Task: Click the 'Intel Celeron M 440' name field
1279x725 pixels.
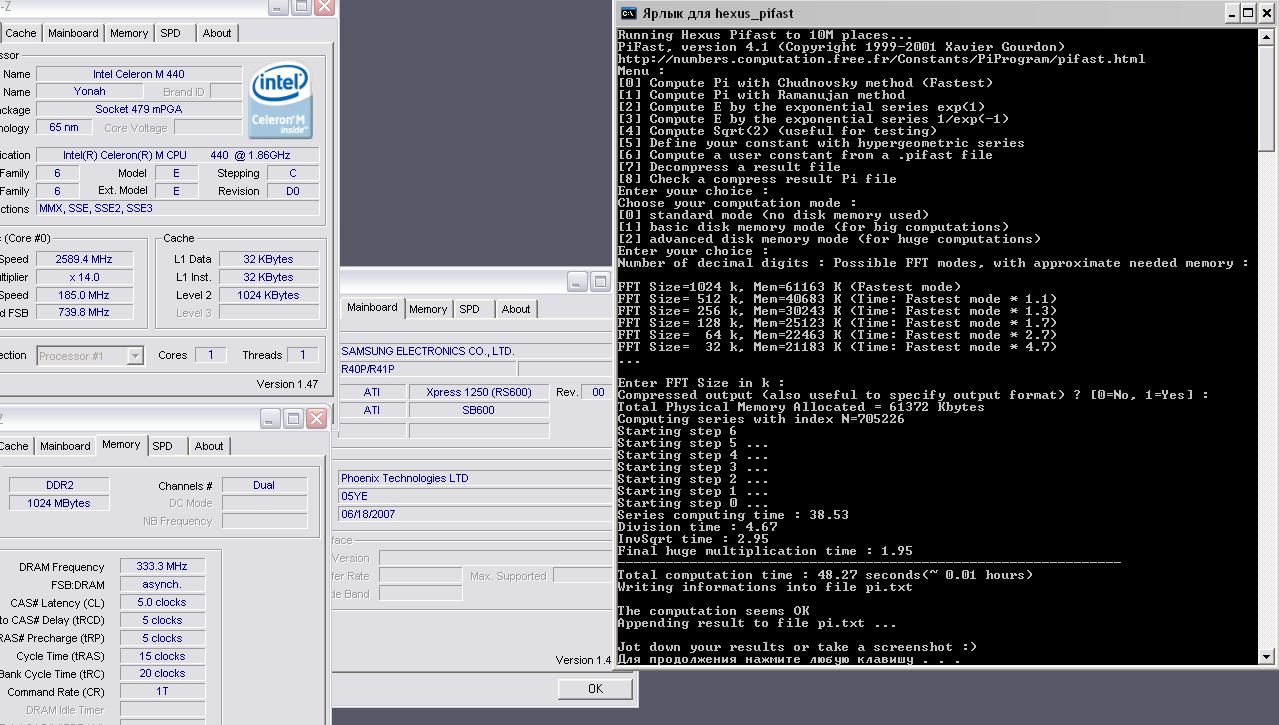Action: (x=139, y=74)
